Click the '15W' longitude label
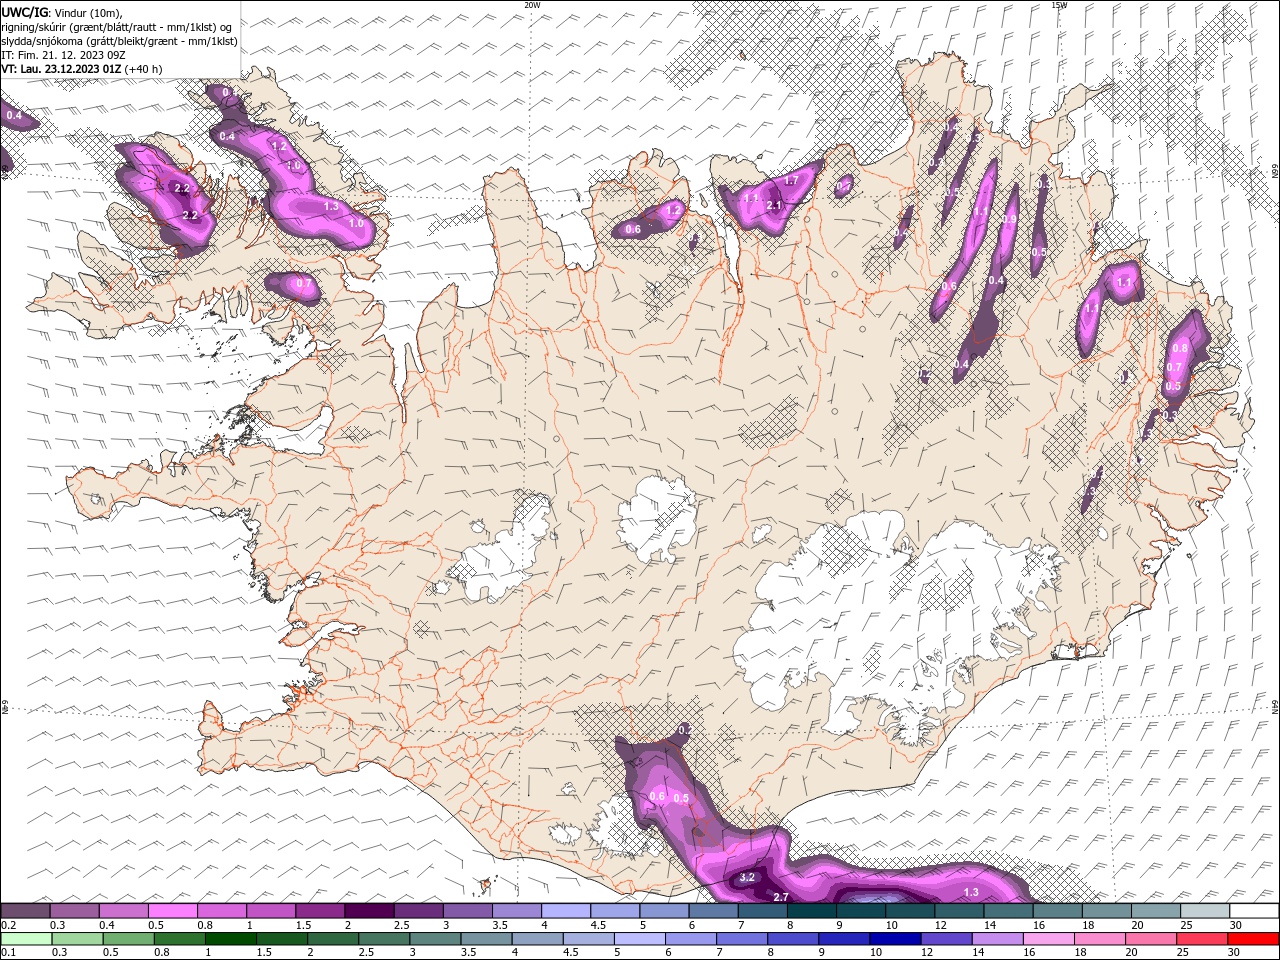 point(1059,5)
